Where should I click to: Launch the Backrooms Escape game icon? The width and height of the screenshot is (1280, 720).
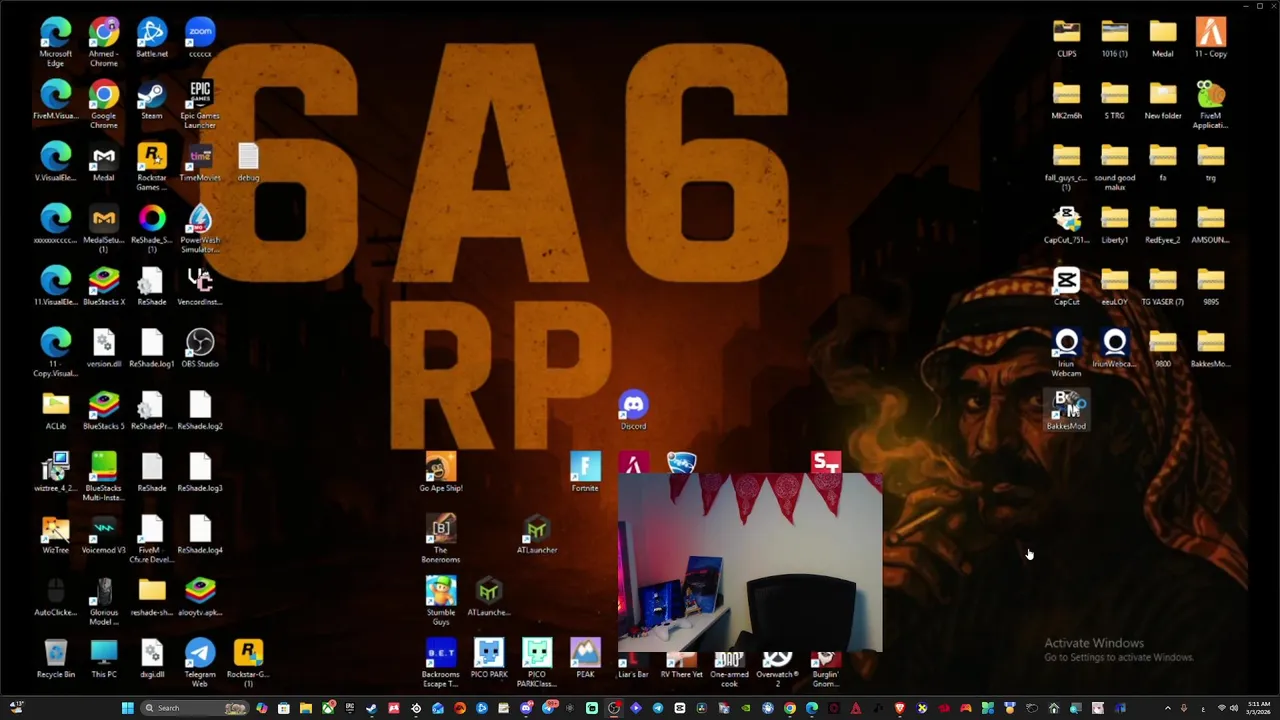(x=441, y=662)
